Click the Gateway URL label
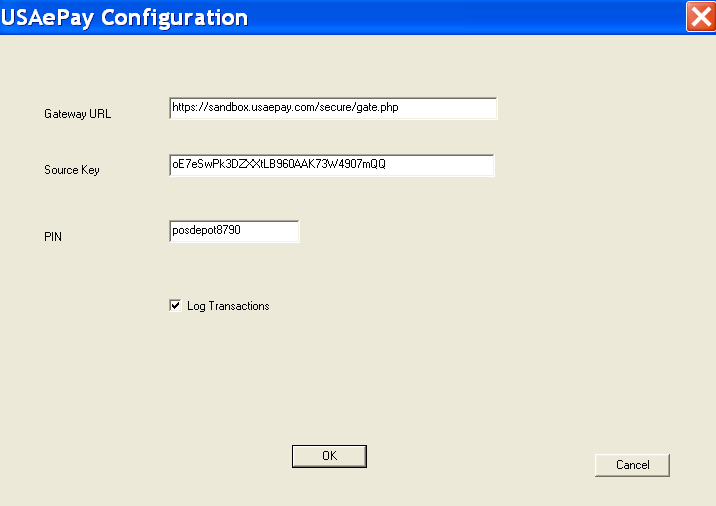Screen dimensions: 716x506 pyautogui.click(x=78, y=114)
